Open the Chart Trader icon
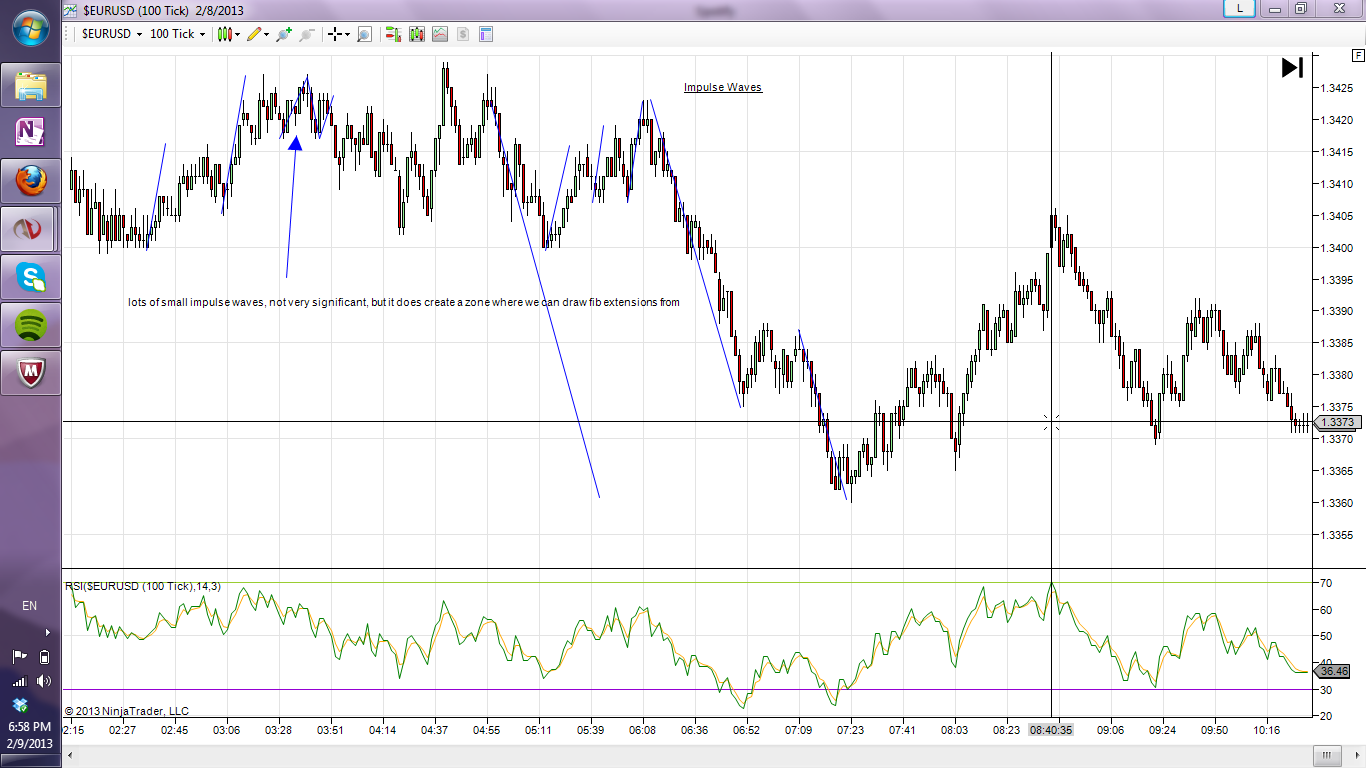The width and height of the screenshot is (1366, 768). [392, 34]
